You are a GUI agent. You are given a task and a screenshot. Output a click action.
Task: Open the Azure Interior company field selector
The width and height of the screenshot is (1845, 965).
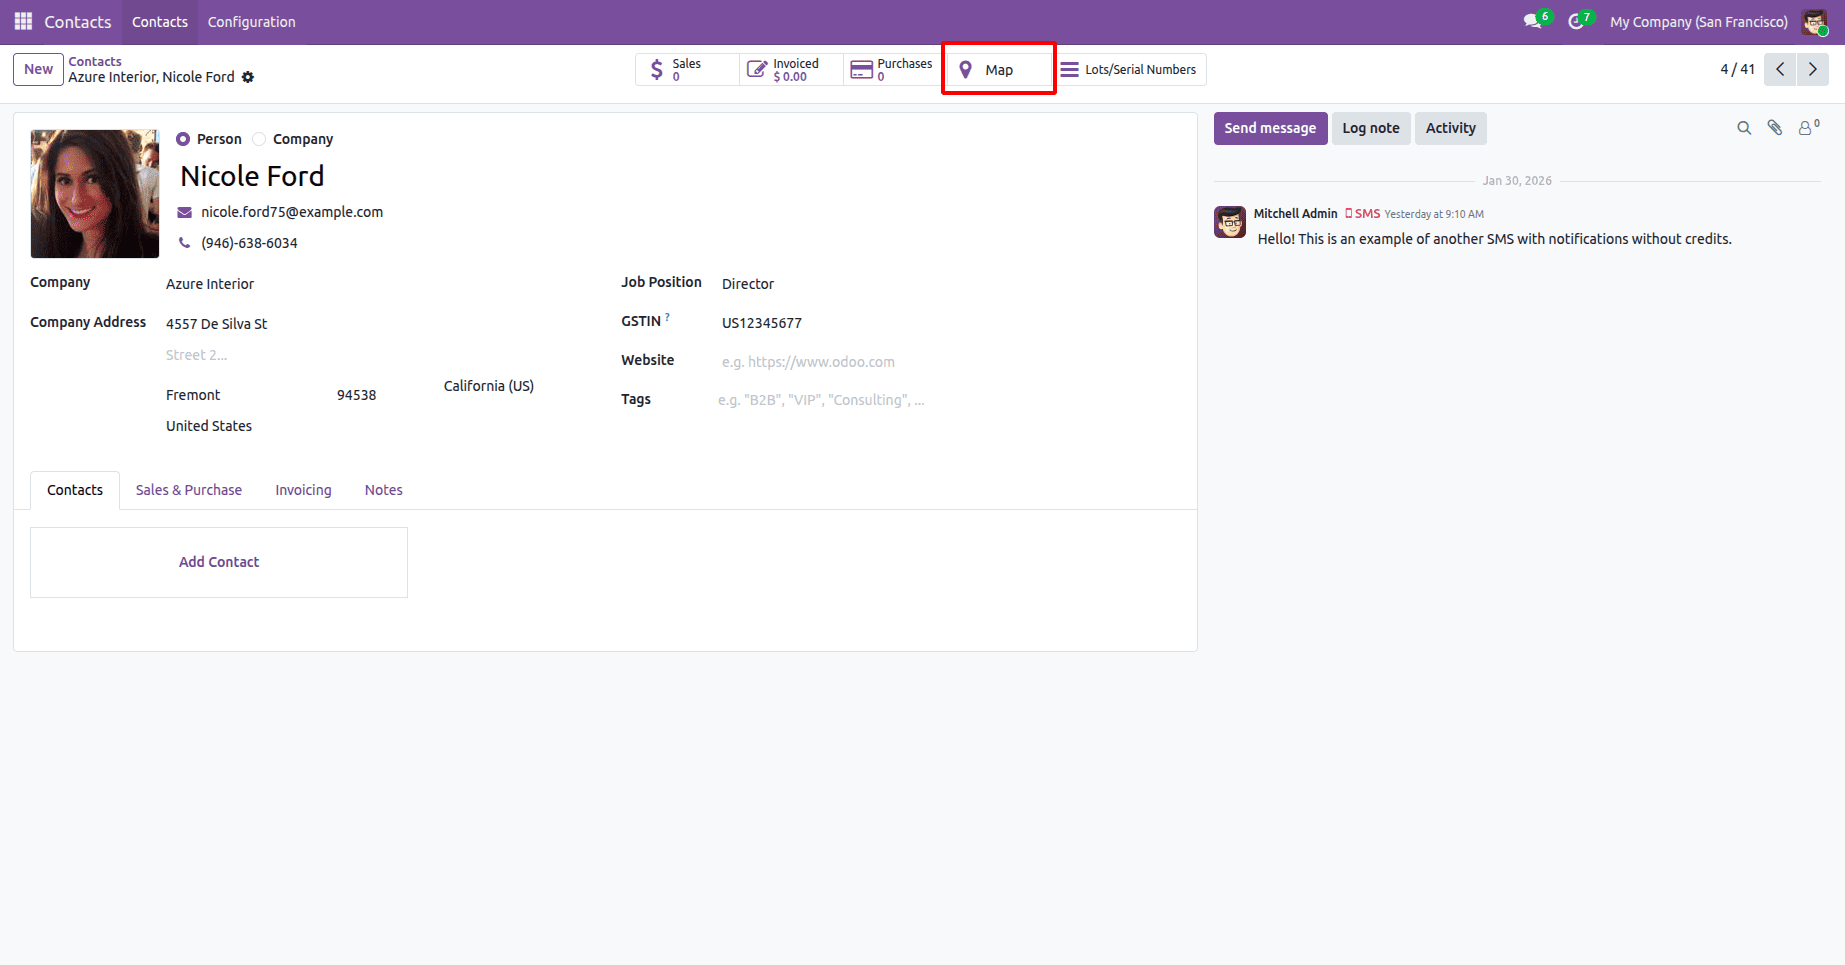pos(210,284)
